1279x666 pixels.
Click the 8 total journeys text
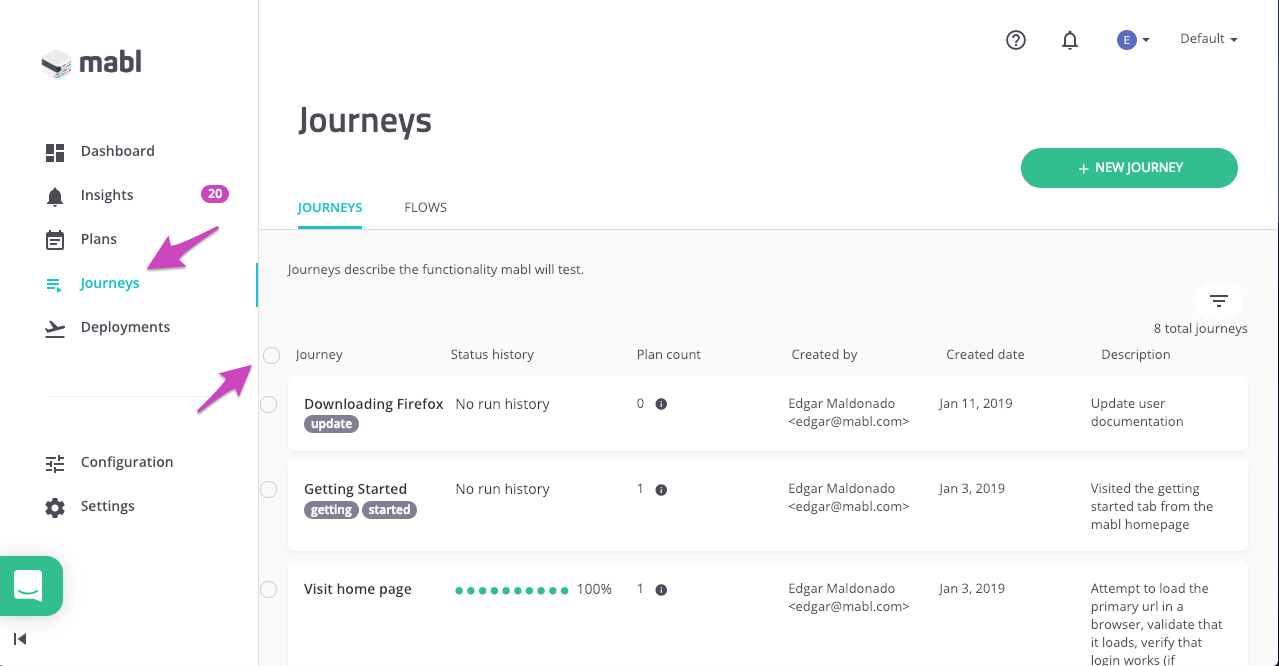click(1201, 329)
